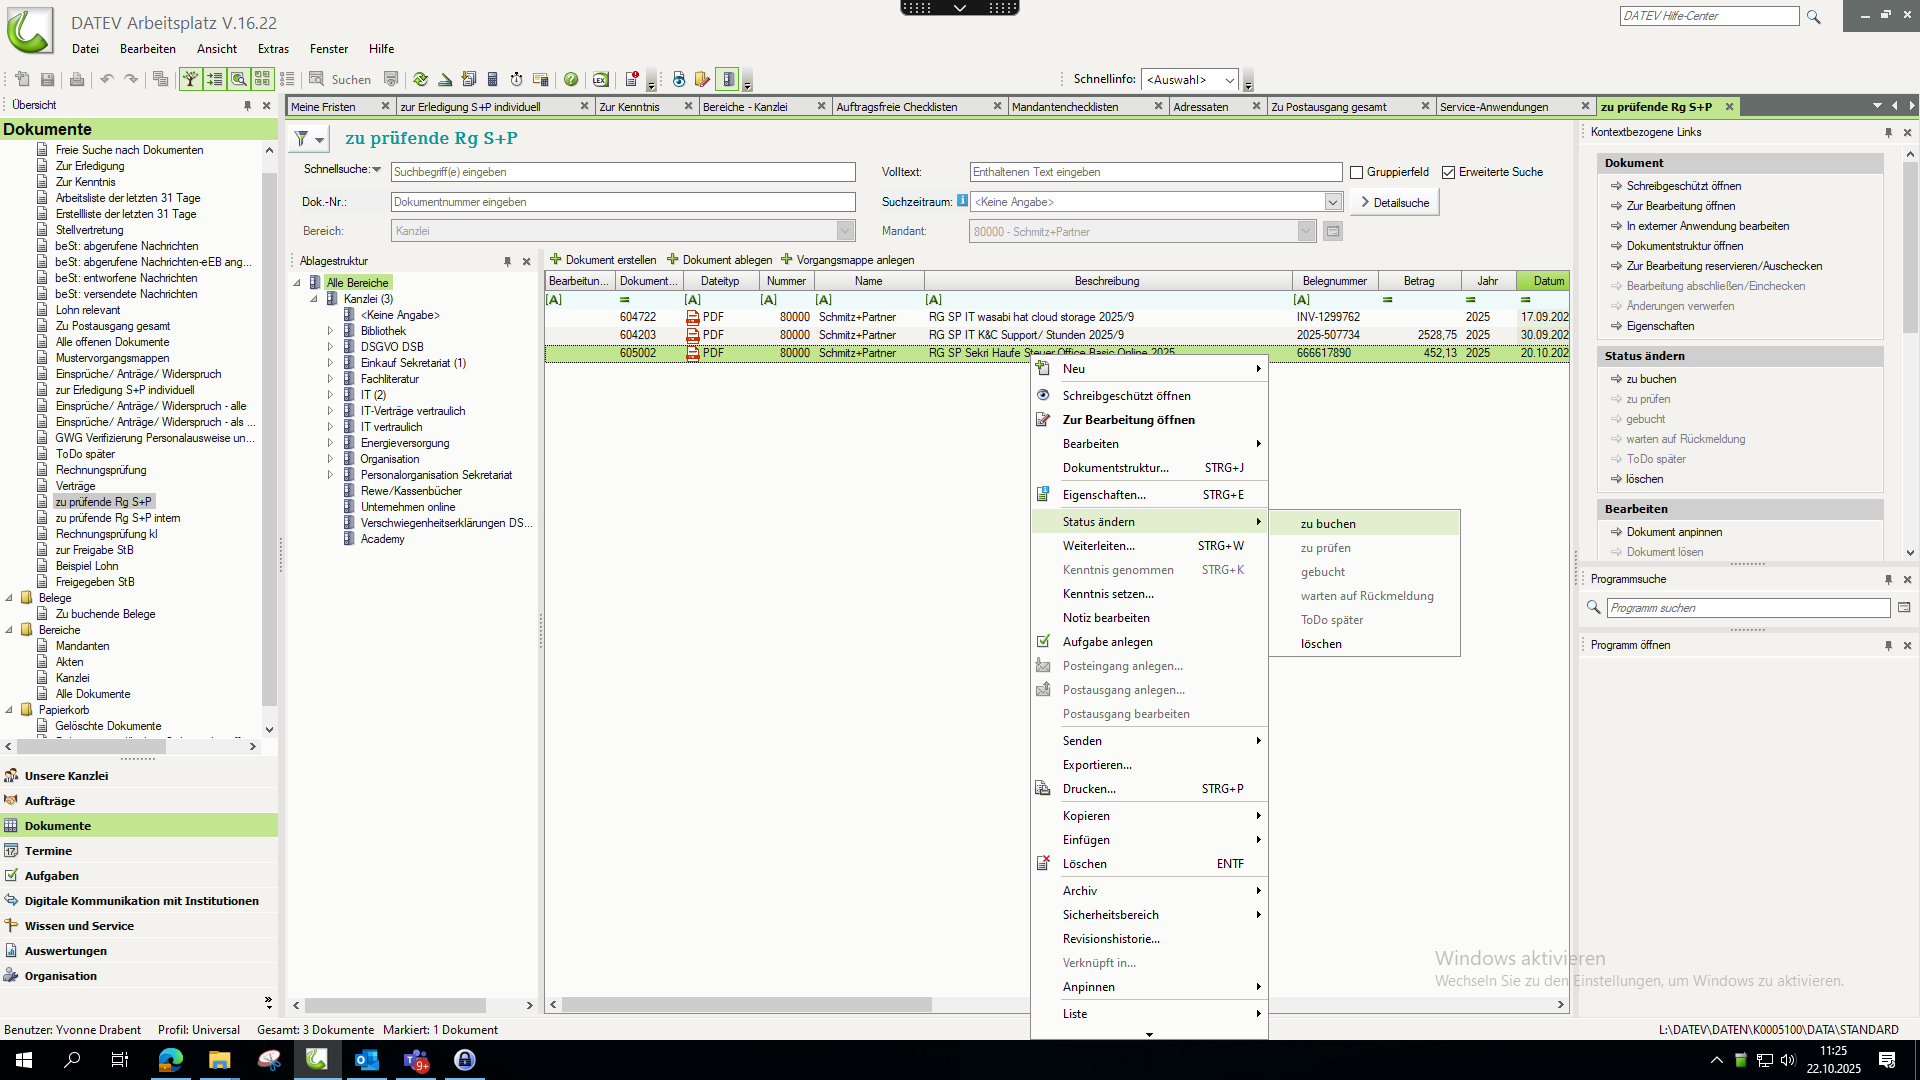Click the green refresh arrows icon
Screen dimensions: 1920x1080
[x=420, y=79]
